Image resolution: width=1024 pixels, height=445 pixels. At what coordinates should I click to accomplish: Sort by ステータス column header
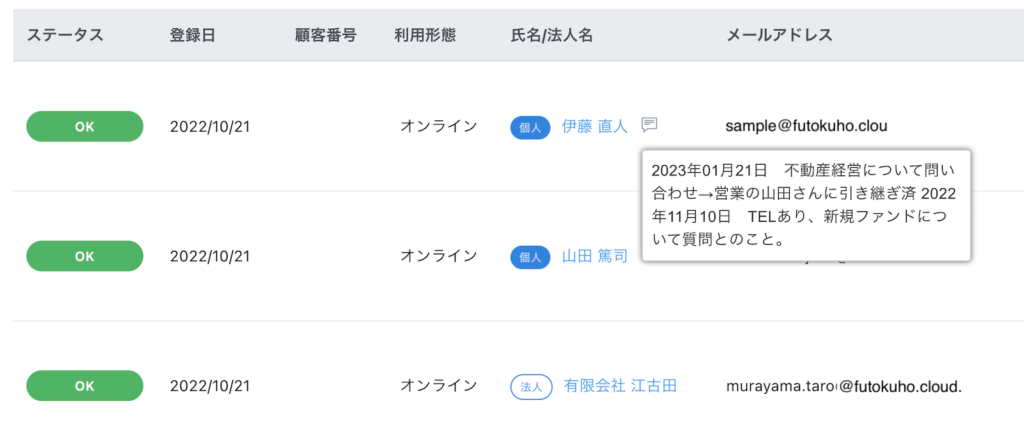64,35
